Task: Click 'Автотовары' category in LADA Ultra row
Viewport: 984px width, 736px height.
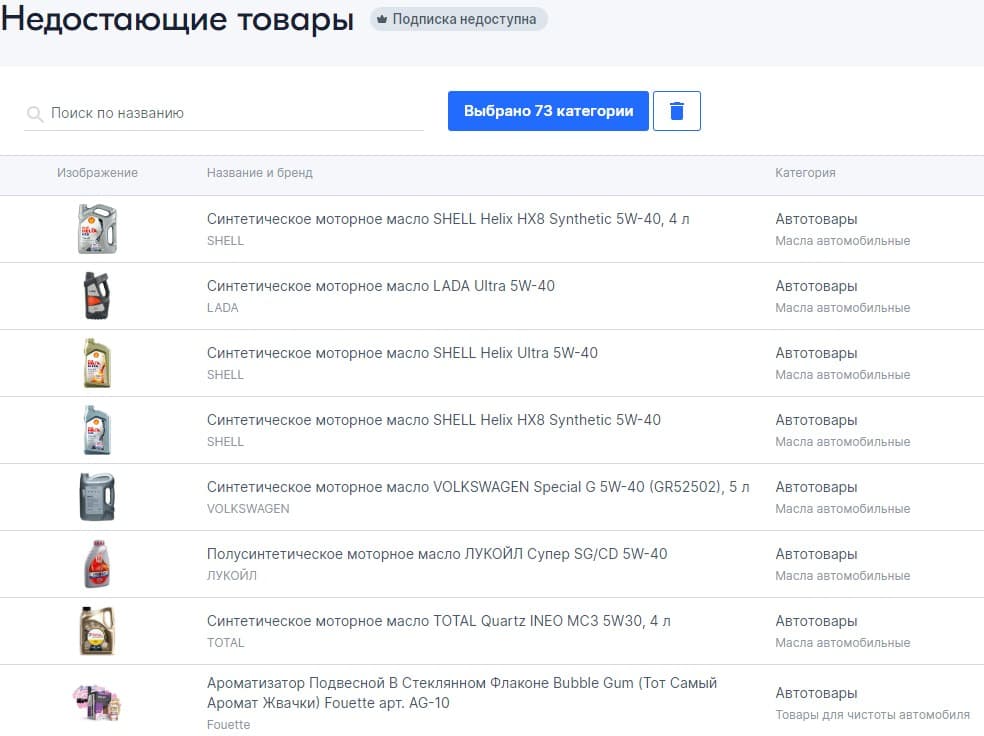Action: click(816, 286)
